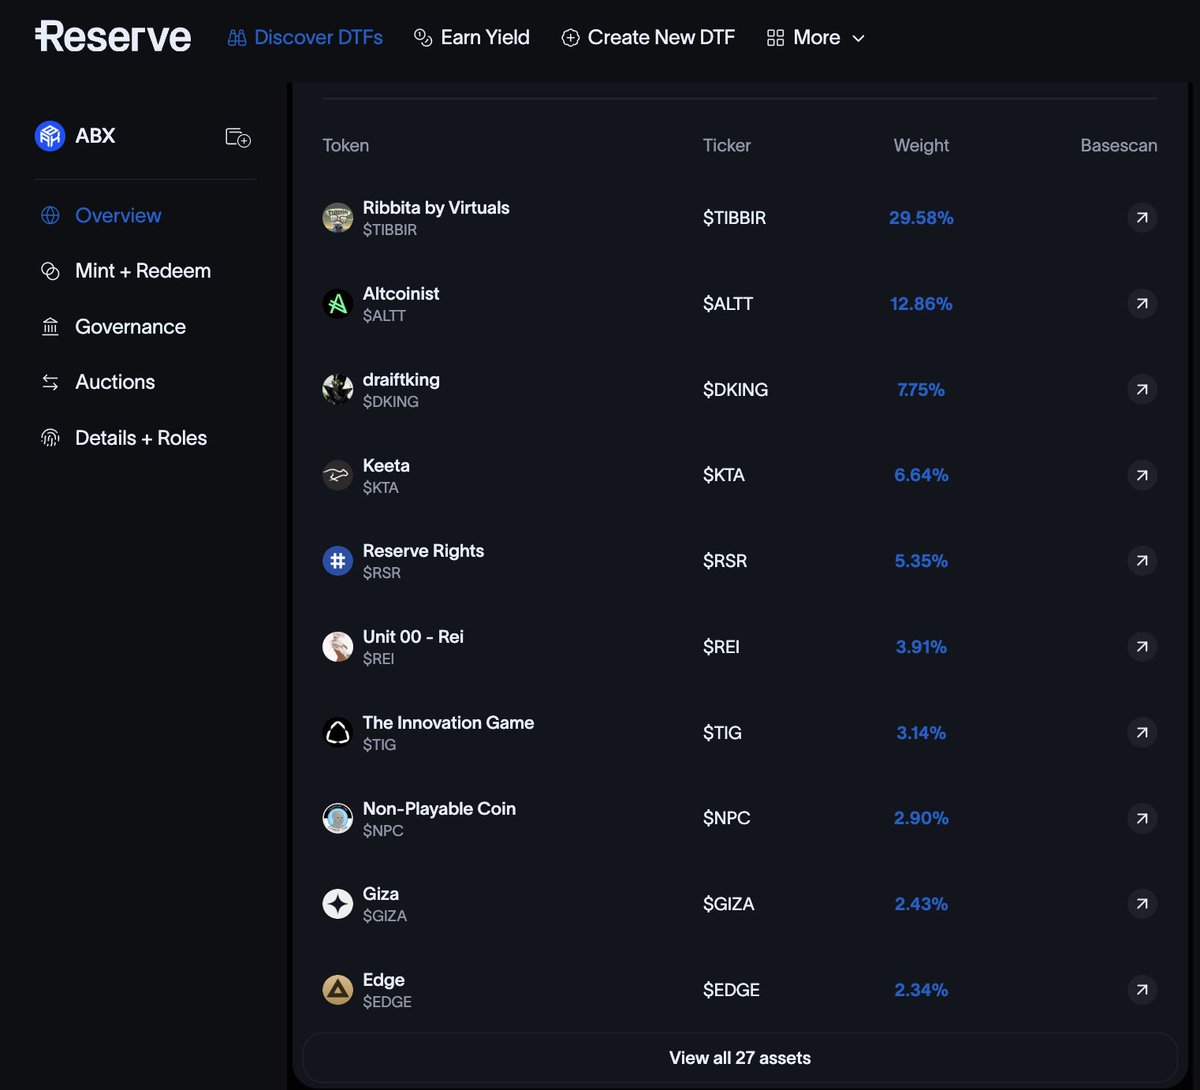This screenshot has width=1200, height=1090.
Task: Open Discover DTFs page
Action: (305, 38)
